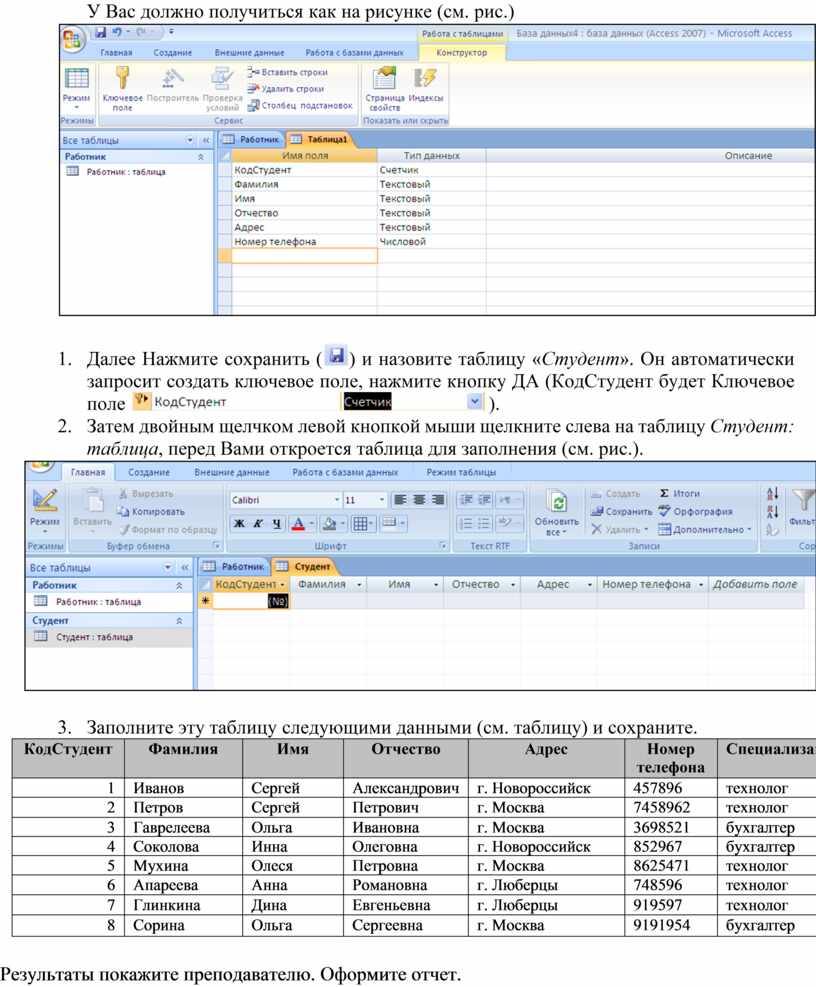Click the ascending sort icon
This screenshot has height=987, width=816.
click(x=773, y=494)
